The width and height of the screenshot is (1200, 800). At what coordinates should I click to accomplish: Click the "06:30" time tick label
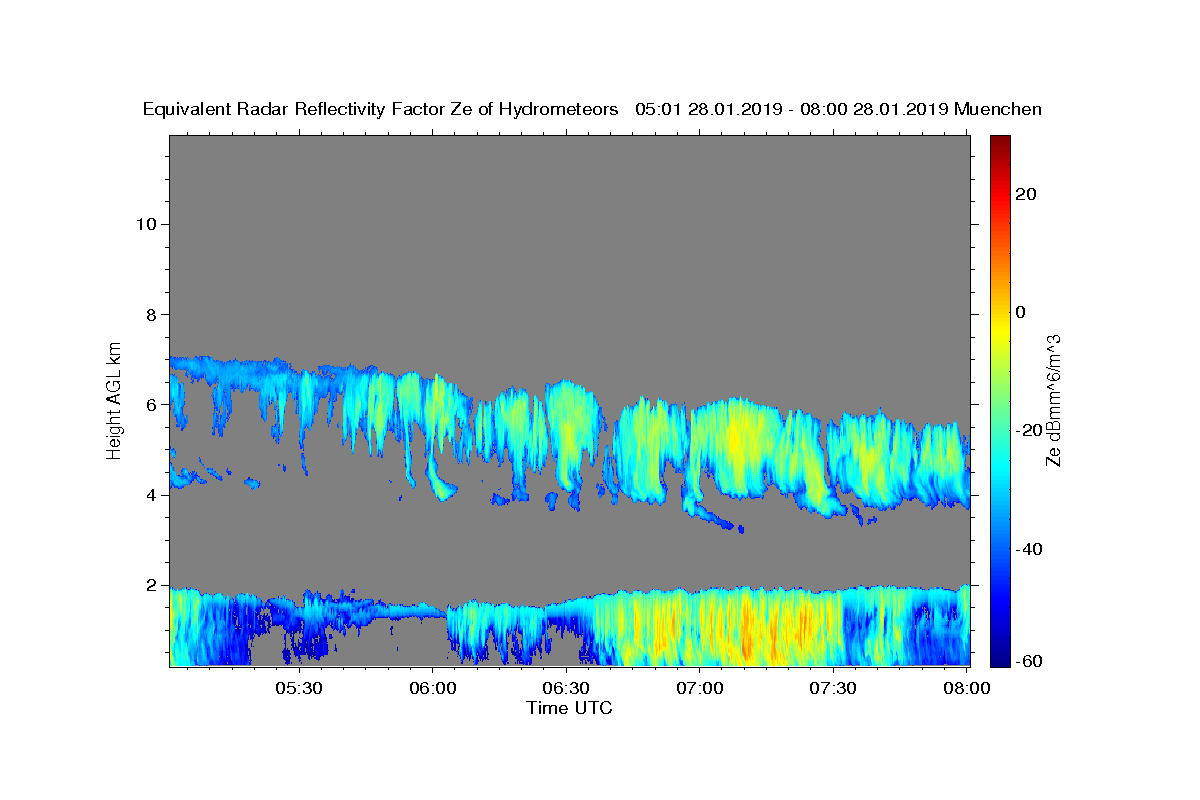(567, 688)
